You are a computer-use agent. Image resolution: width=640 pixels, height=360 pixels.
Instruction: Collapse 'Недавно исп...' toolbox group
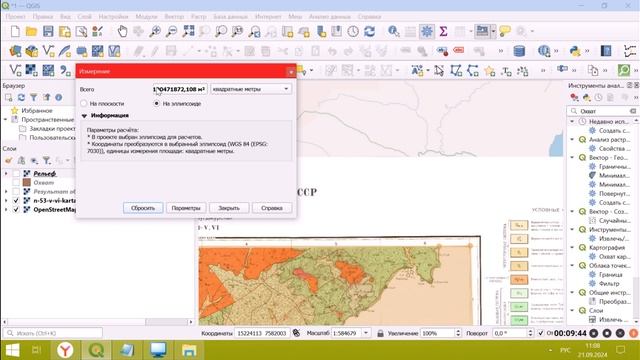[x=572, y=122]
